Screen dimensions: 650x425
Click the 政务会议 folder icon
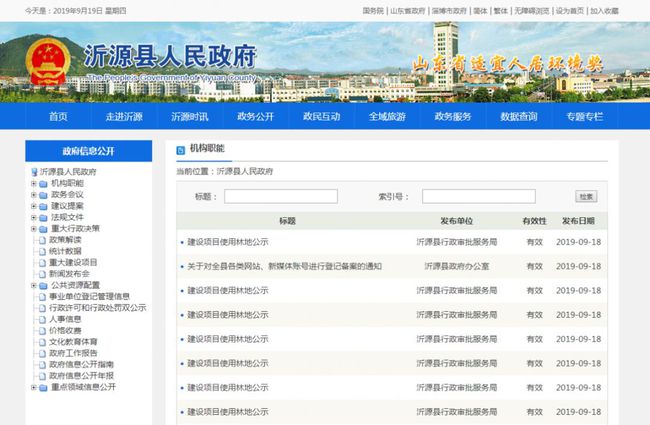(43, 195)
